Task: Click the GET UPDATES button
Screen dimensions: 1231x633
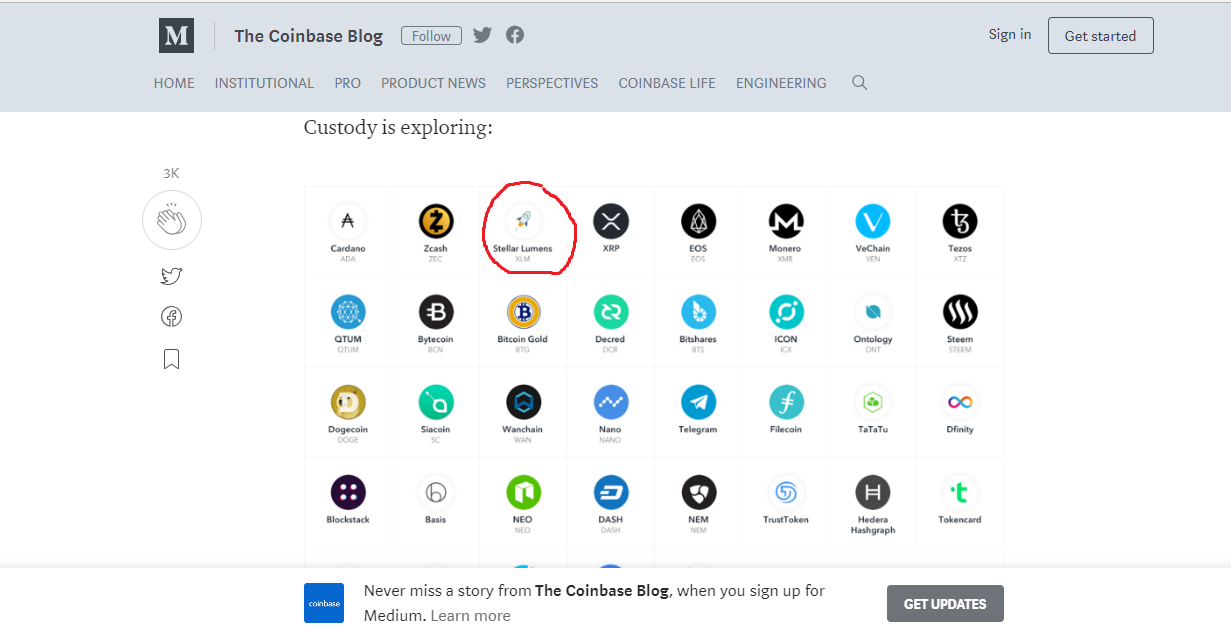Action: [x=945, y=604]
